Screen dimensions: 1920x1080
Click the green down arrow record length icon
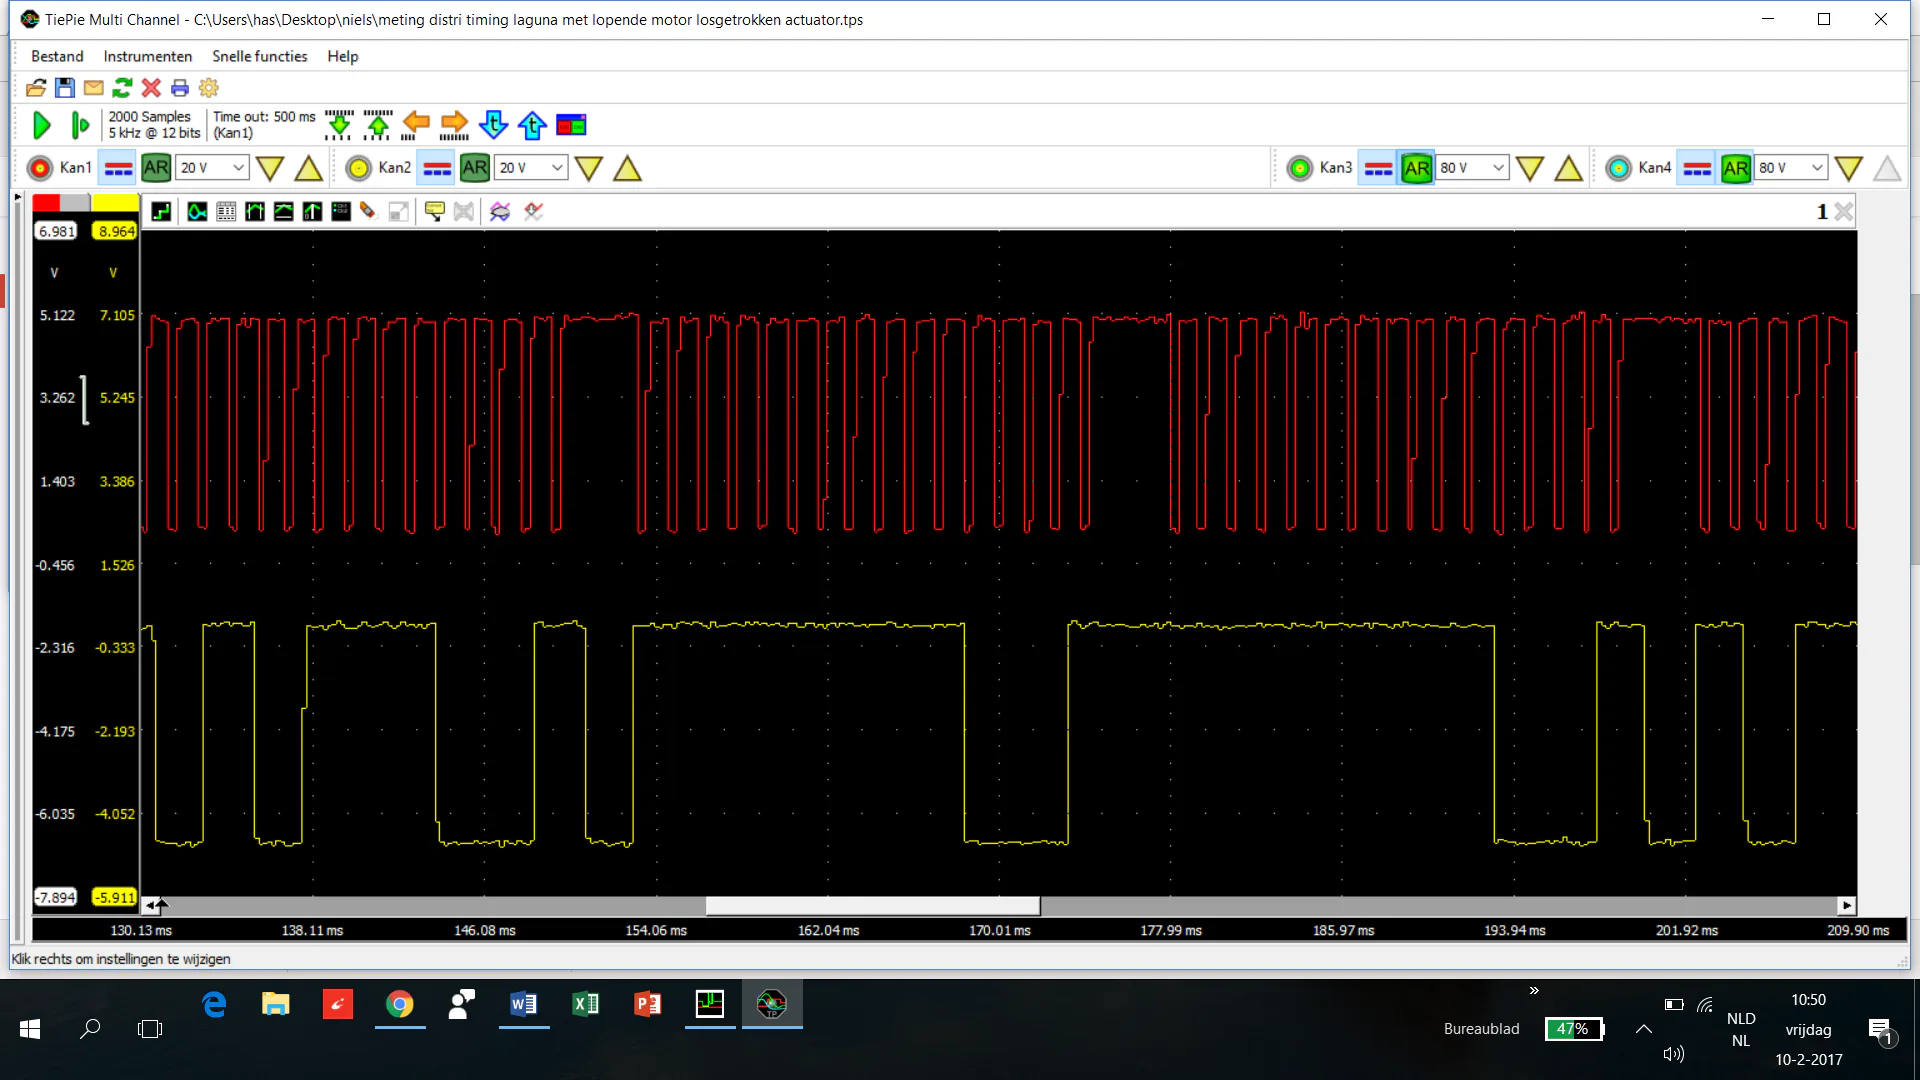tap(339, 125)
